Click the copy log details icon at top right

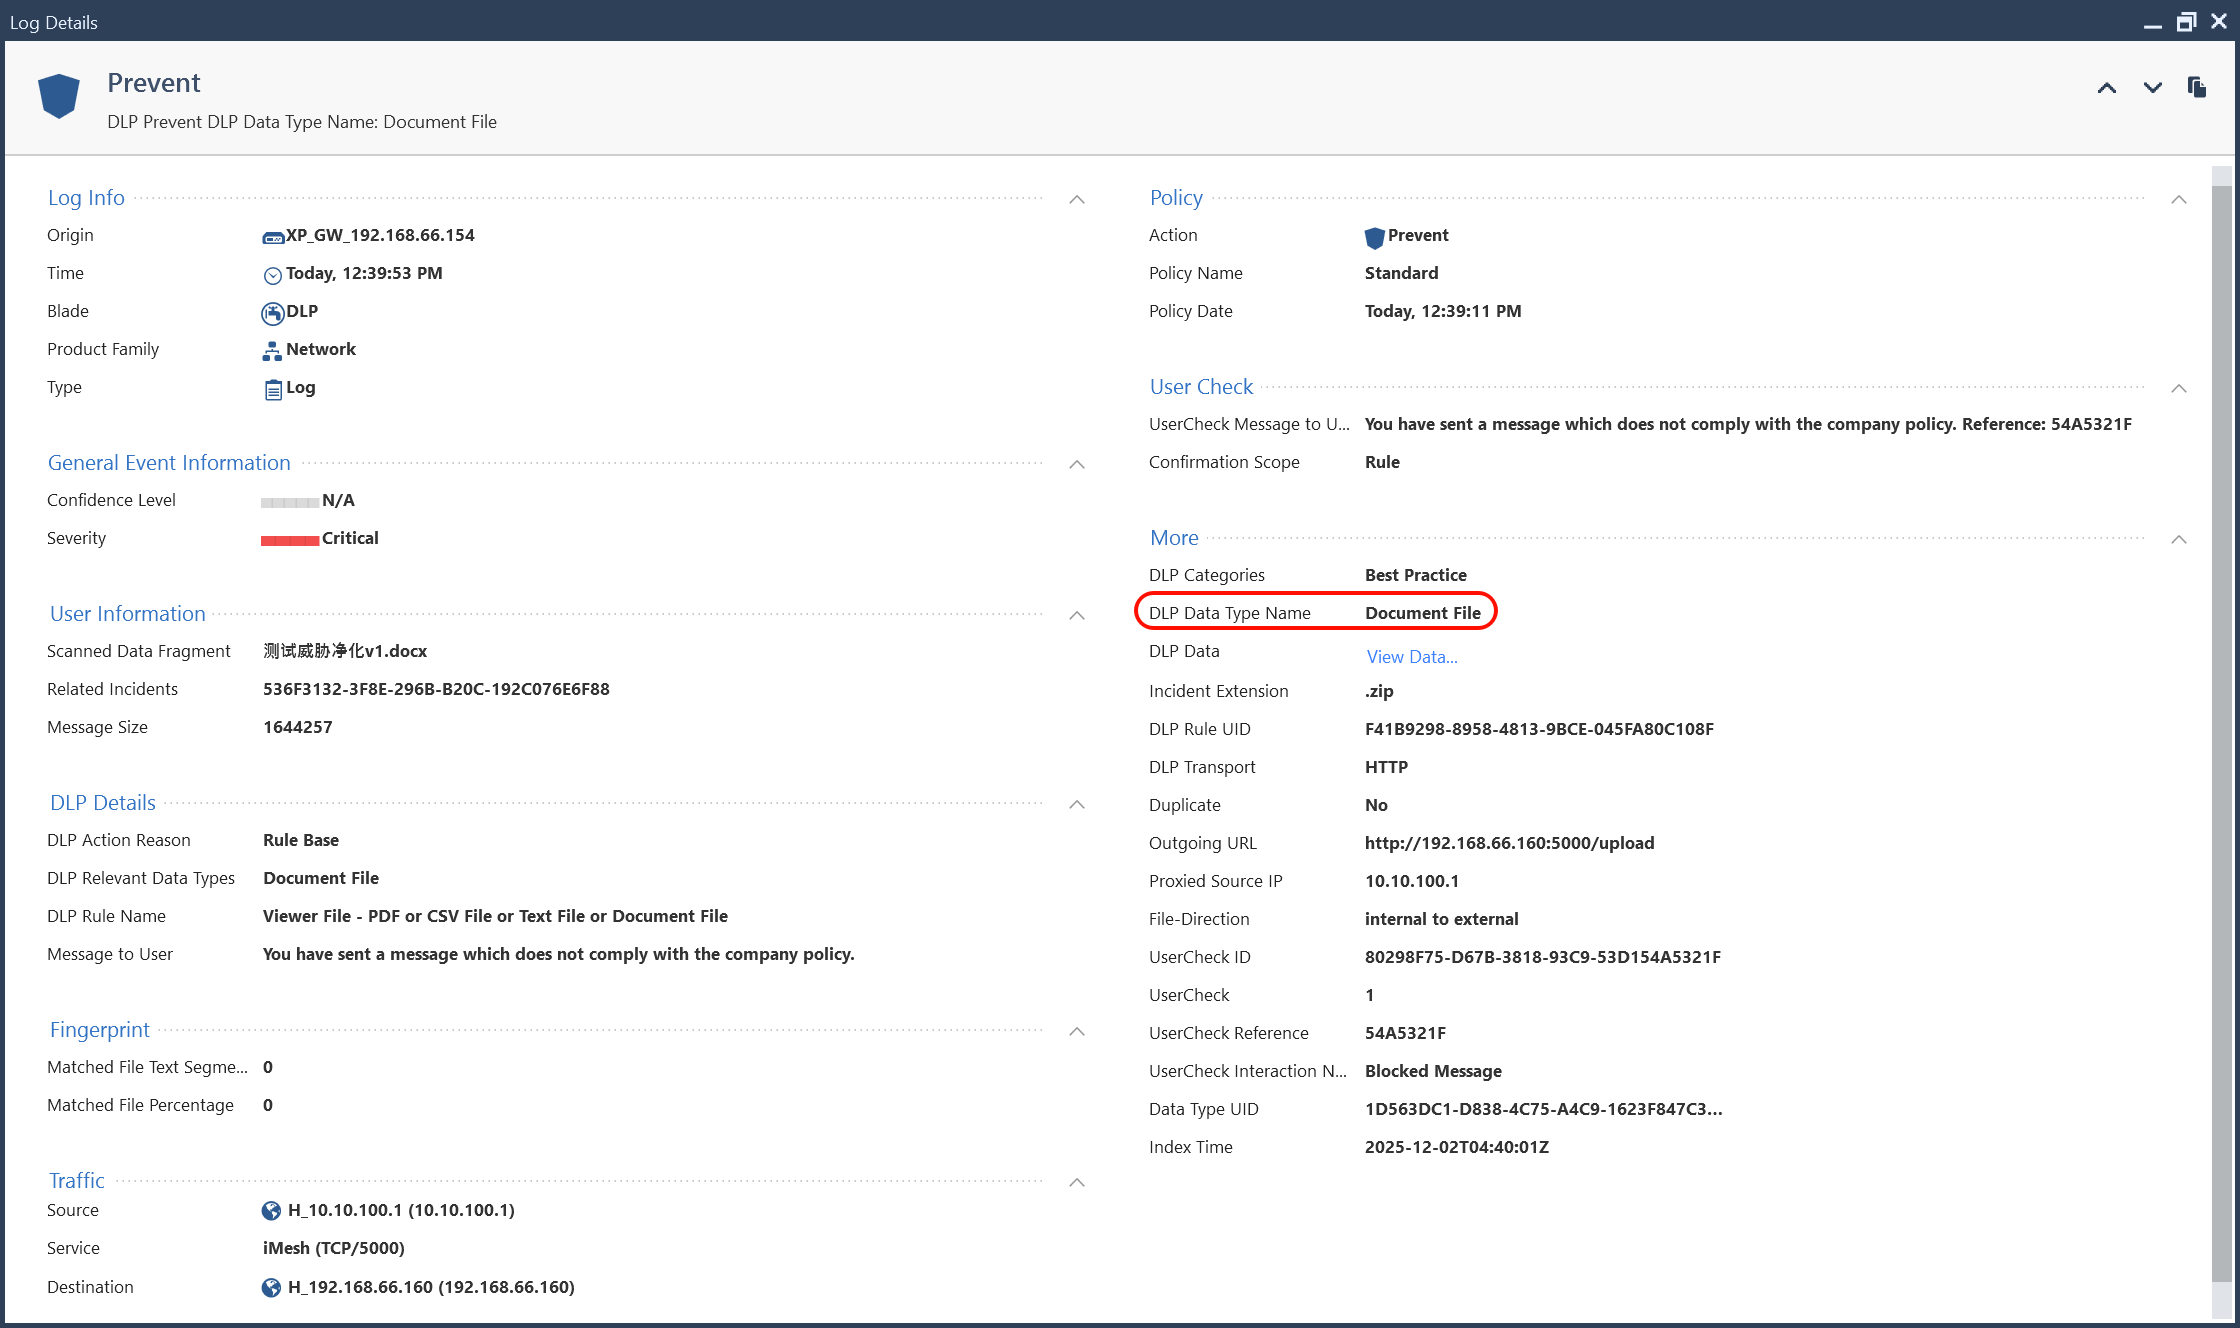(x=2196, y=88)
